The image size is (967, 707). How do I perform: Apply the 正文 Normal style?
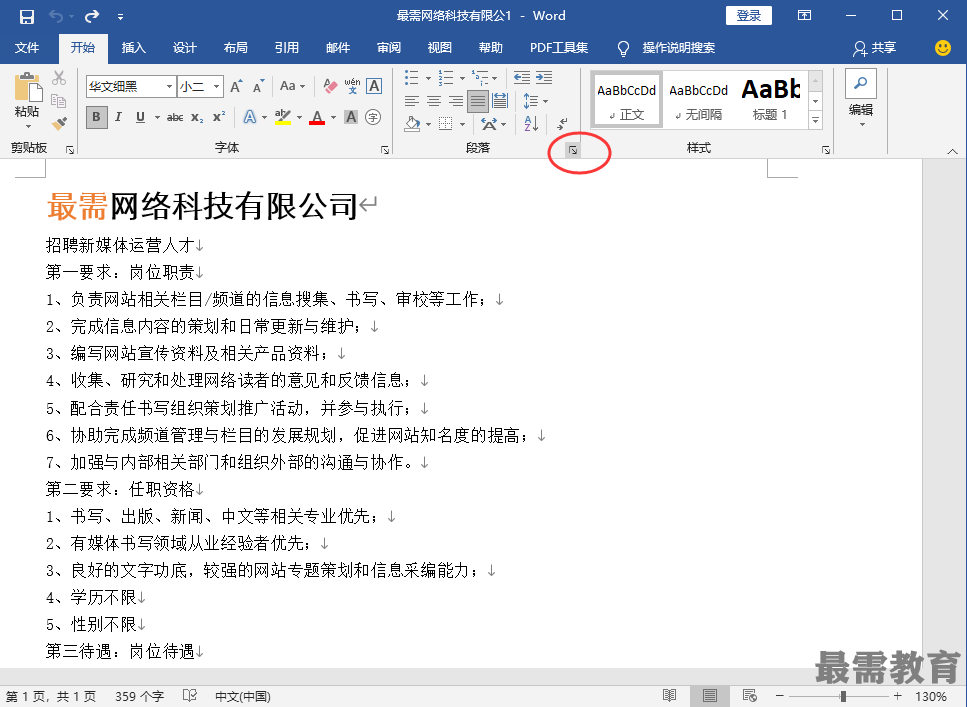(627, 99)
